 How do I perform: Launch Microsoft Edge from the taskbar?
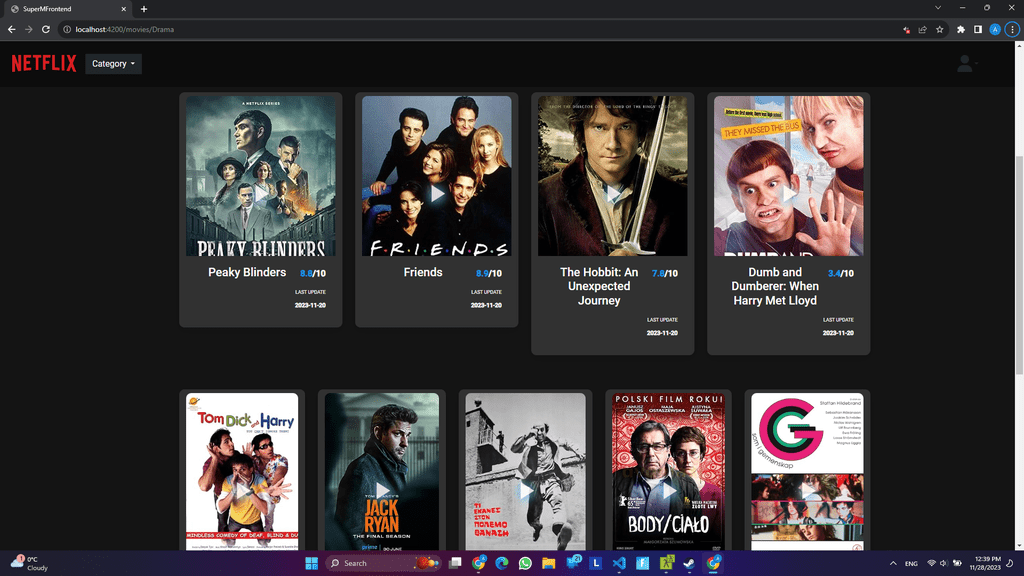pyautogui.click(x=502, y=563)
